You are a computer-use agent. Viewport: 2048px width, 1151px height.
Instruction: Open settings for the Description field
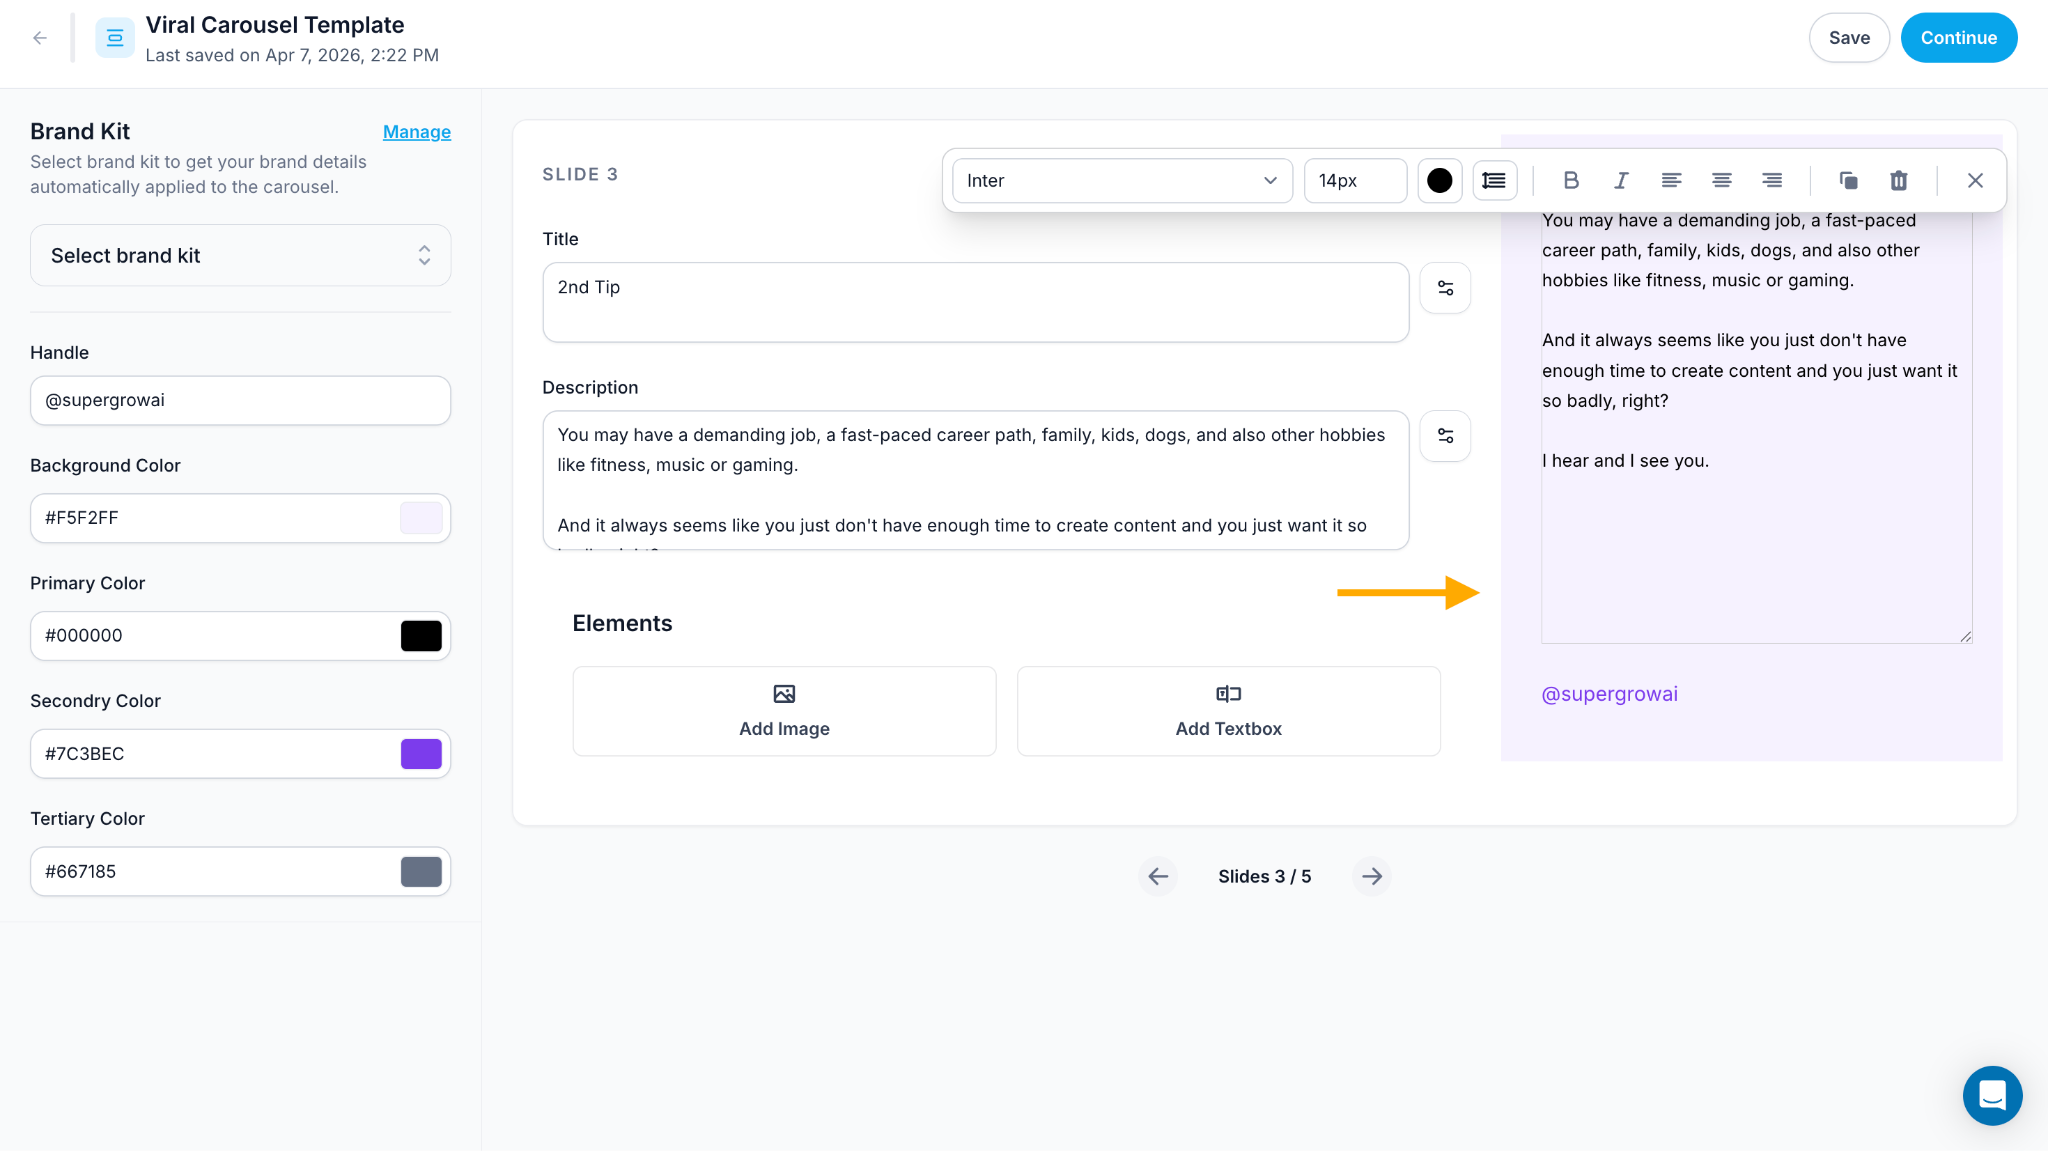click(x=1445, y=436)
